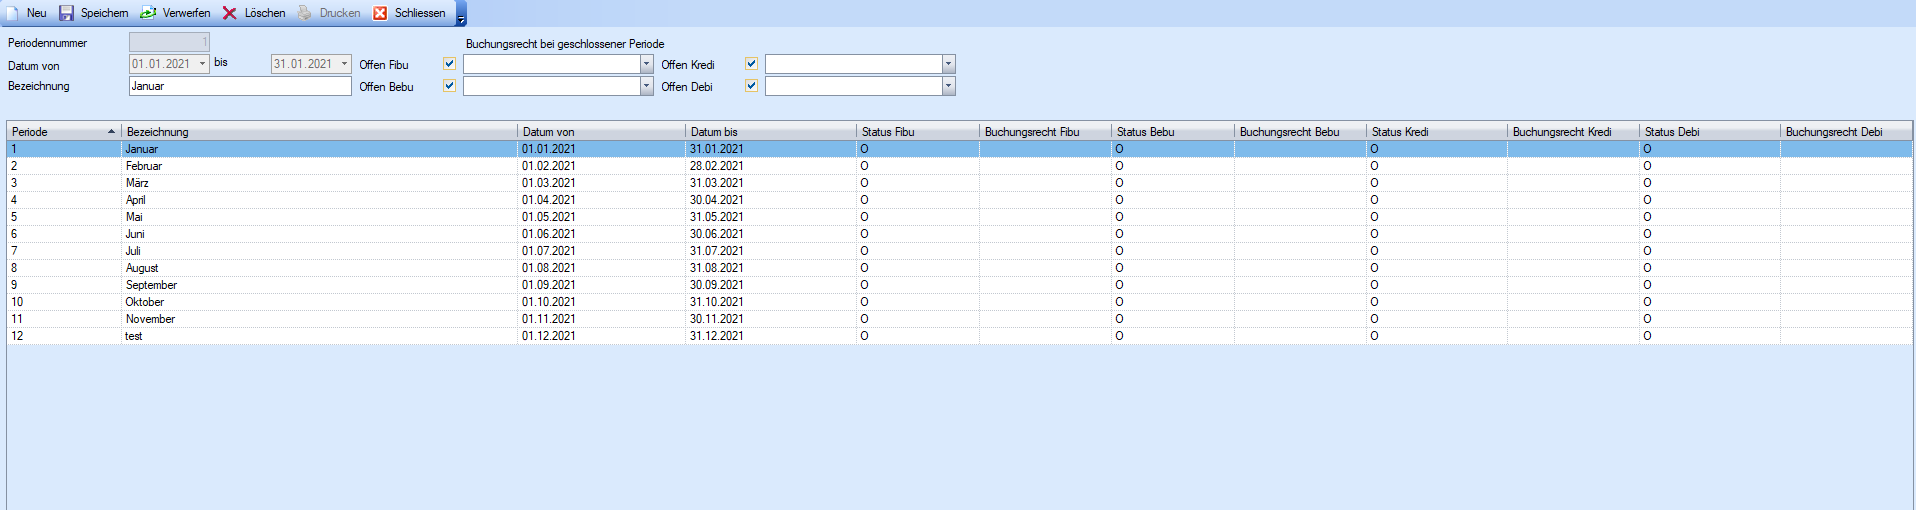The image size is (1916, 510).
Task: Click the sort arrow in Periode column header
Action: [111, 132]
